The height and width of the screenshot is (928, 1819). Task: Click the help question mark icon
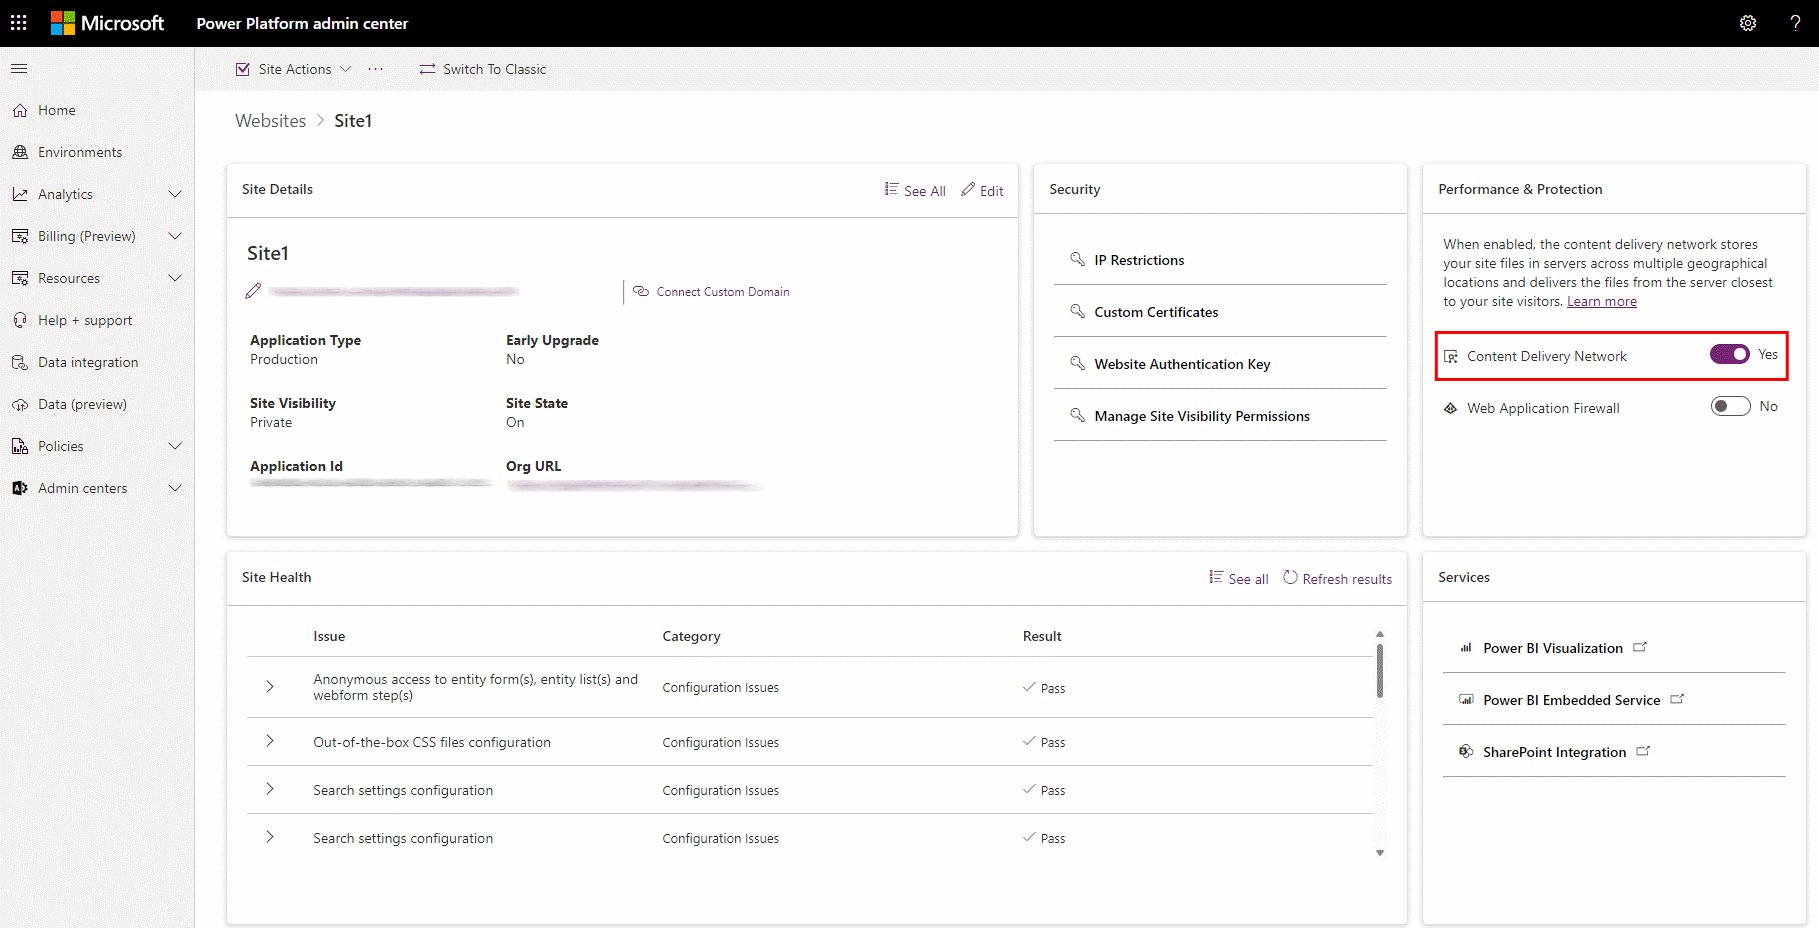1795,23
